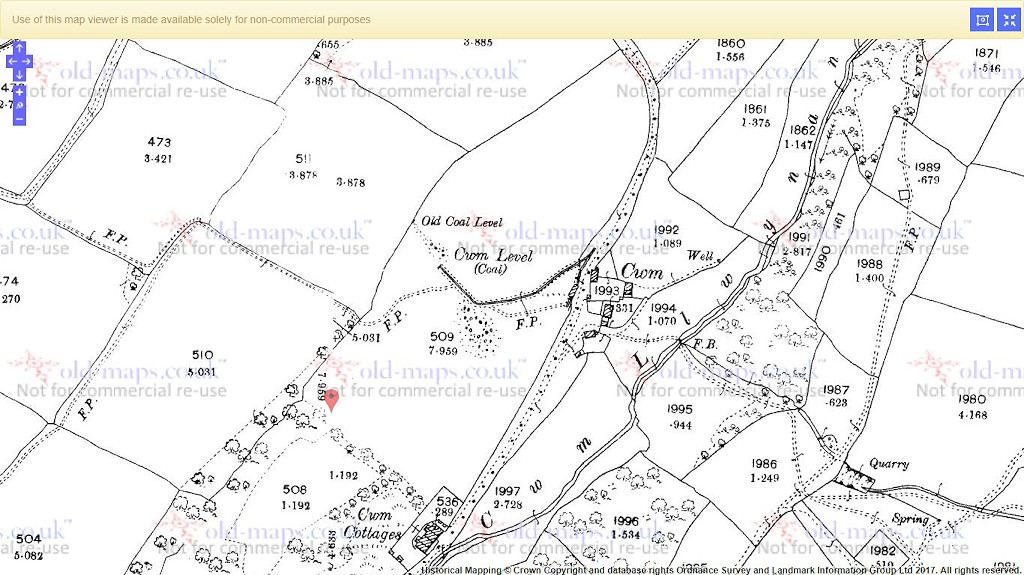The height and width of the screenshot is (575, 1024).
Task: Pan the map up with the up arrow
Action: 20,48
